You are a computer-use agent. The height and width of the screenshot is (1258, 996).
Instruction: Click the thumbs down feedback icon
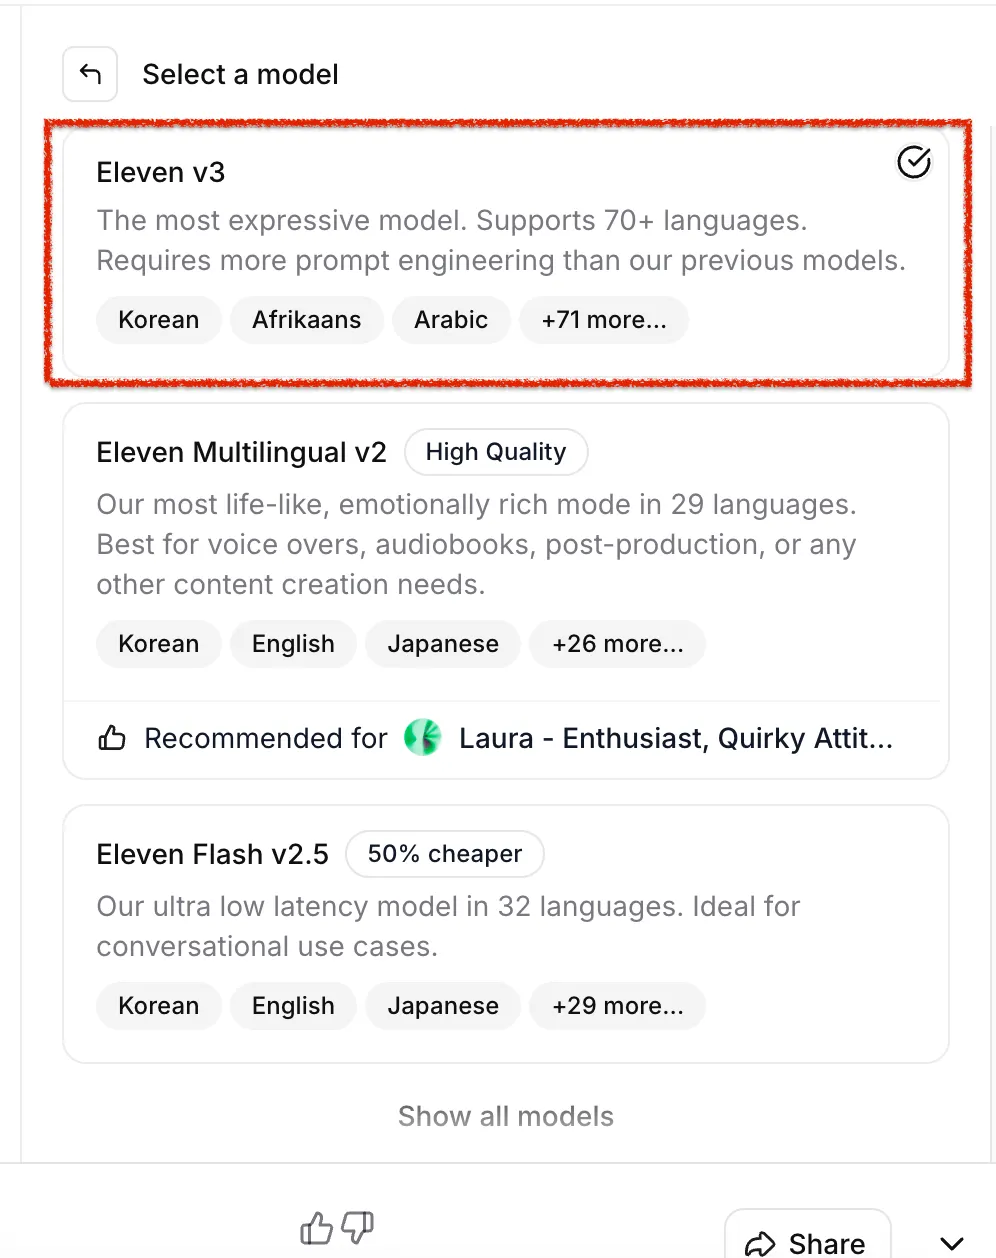[x=358, y=1227]
